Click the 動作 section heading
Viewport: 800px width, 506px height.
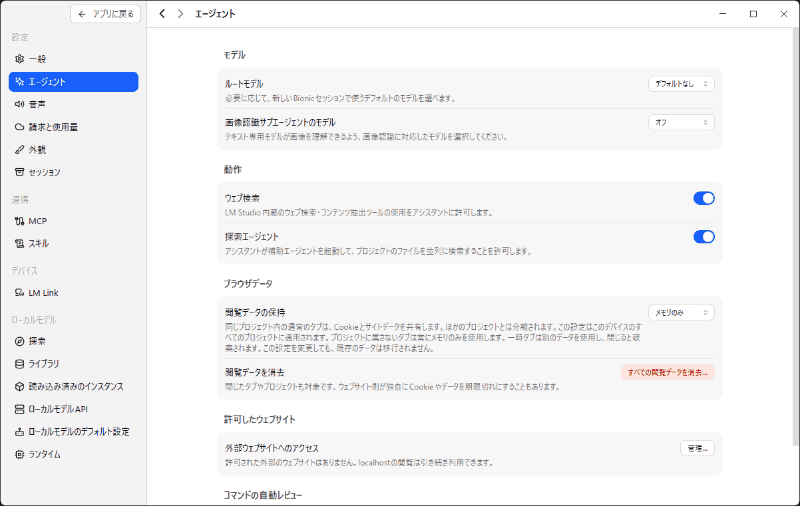click(x=233, y=169)
